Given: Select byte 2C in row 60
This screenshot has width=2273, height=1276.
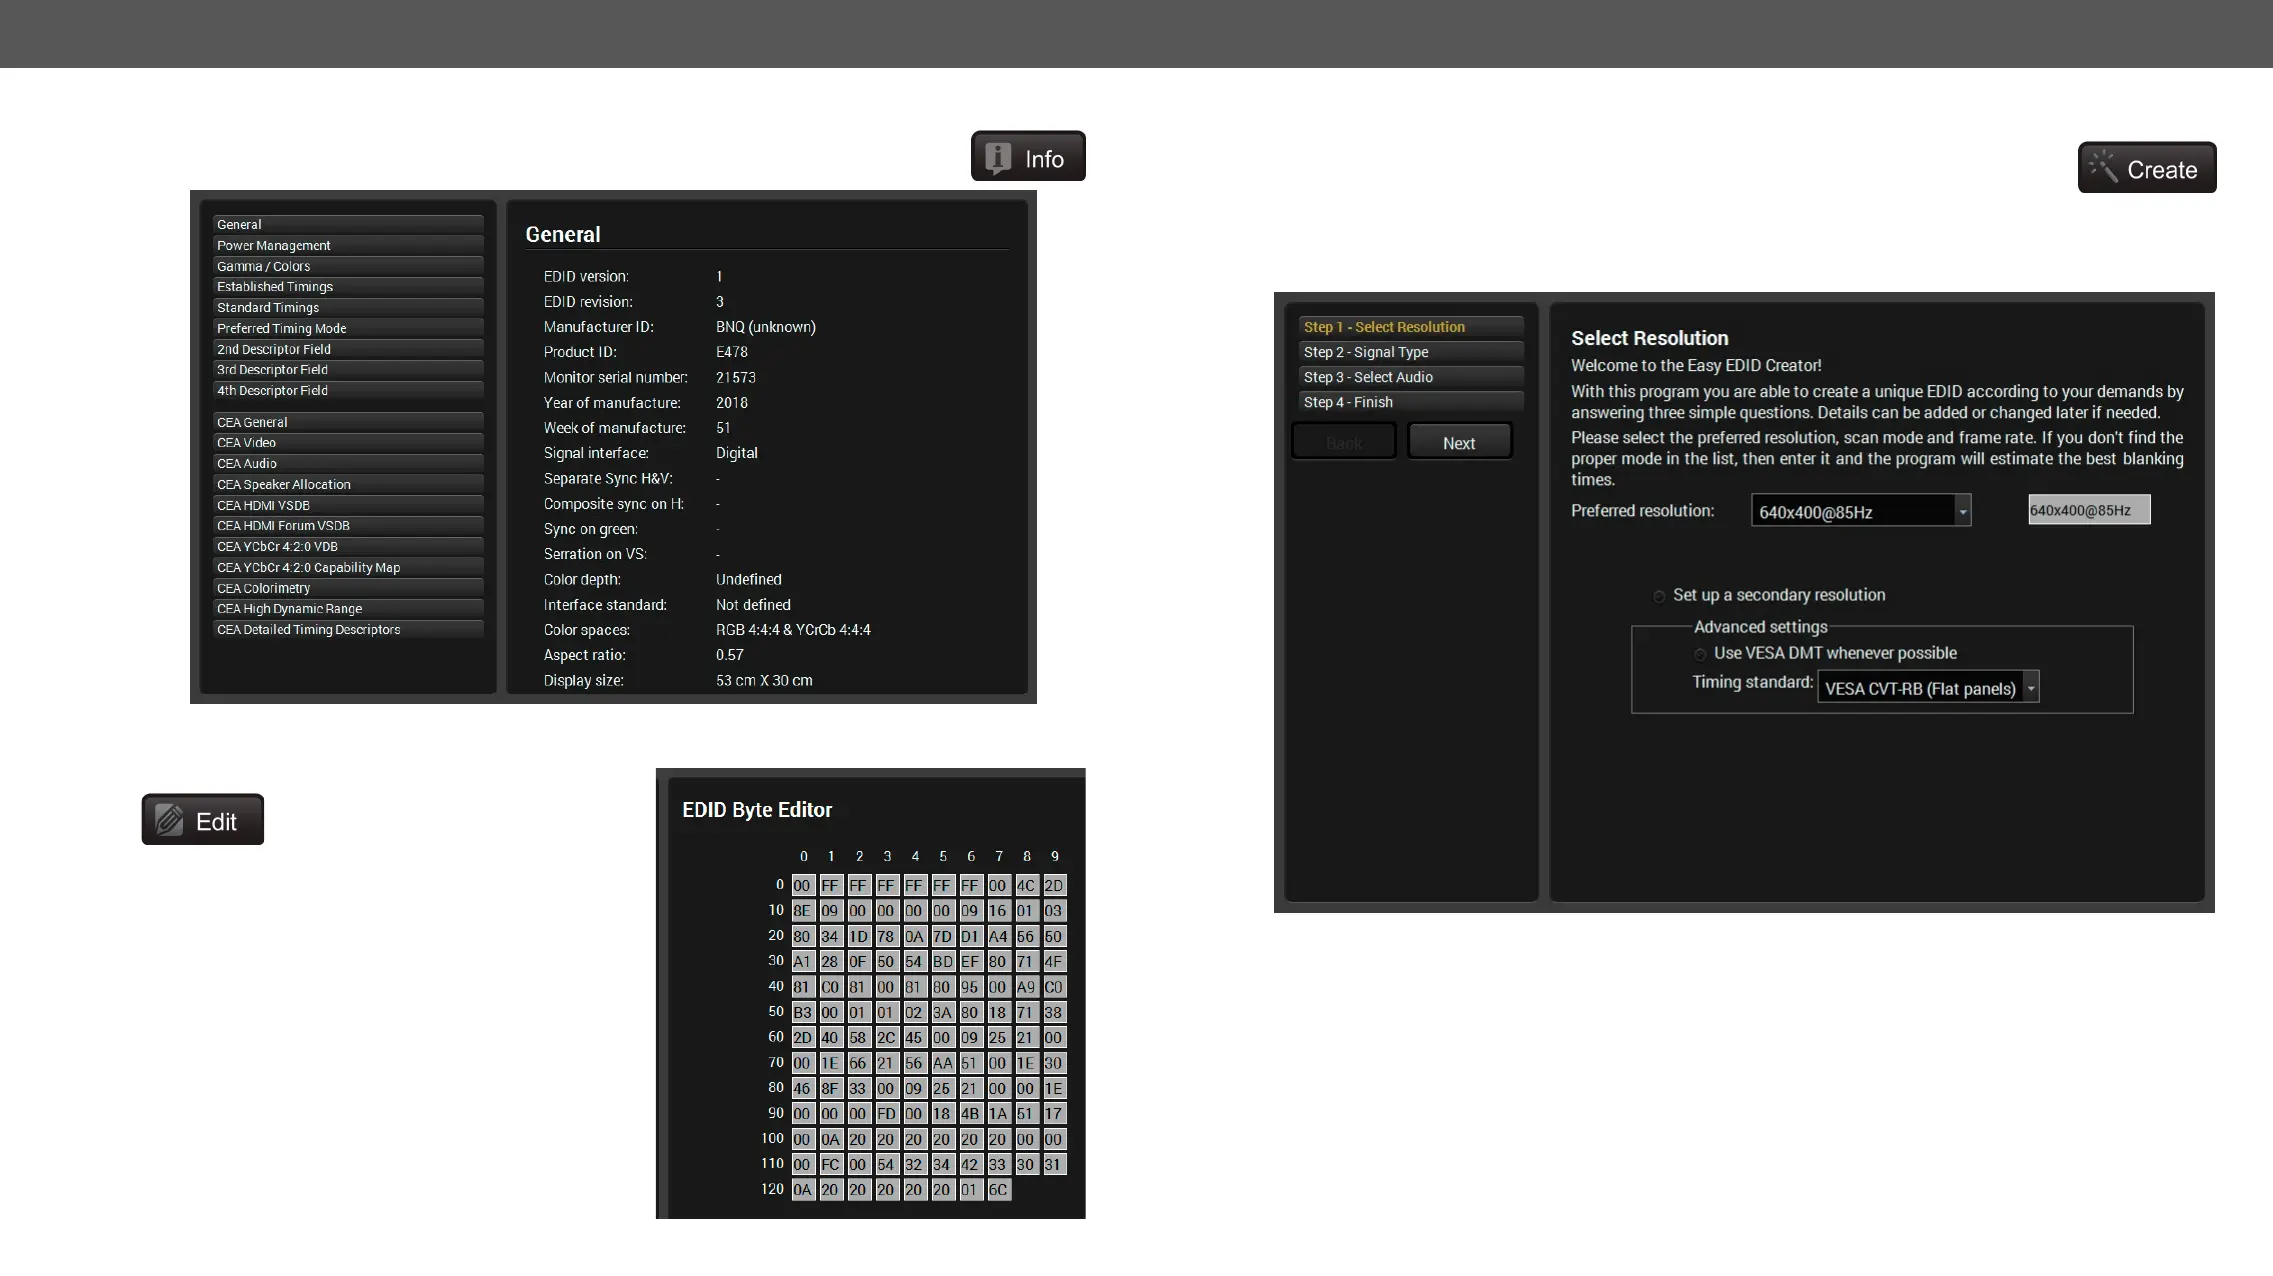Looking at the screenshot, I should click(x=886, y=1037).
